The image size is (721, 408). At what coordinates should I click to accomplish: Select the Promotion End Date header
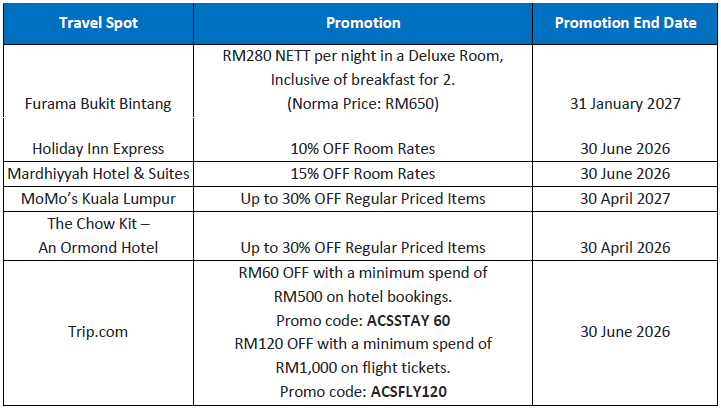(625, 23)
